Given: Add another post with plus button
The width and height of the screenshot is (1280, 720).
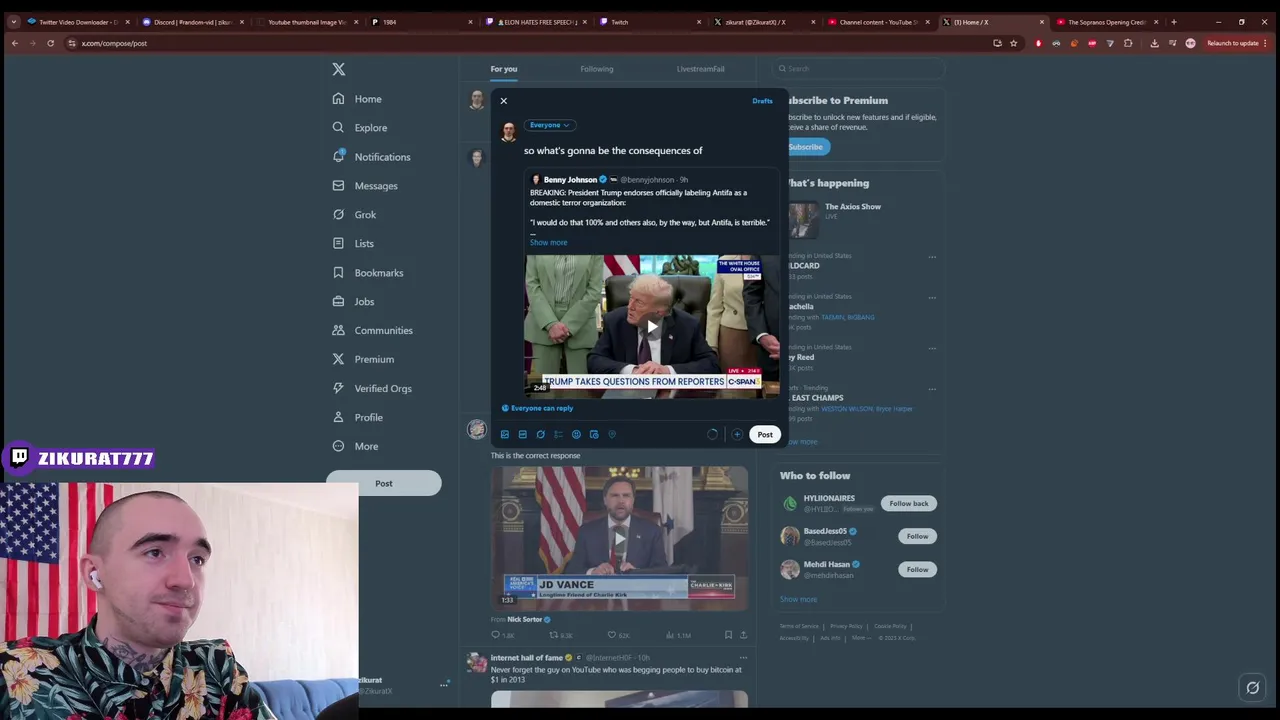Looking at the screenshot, I should [737, 435].
